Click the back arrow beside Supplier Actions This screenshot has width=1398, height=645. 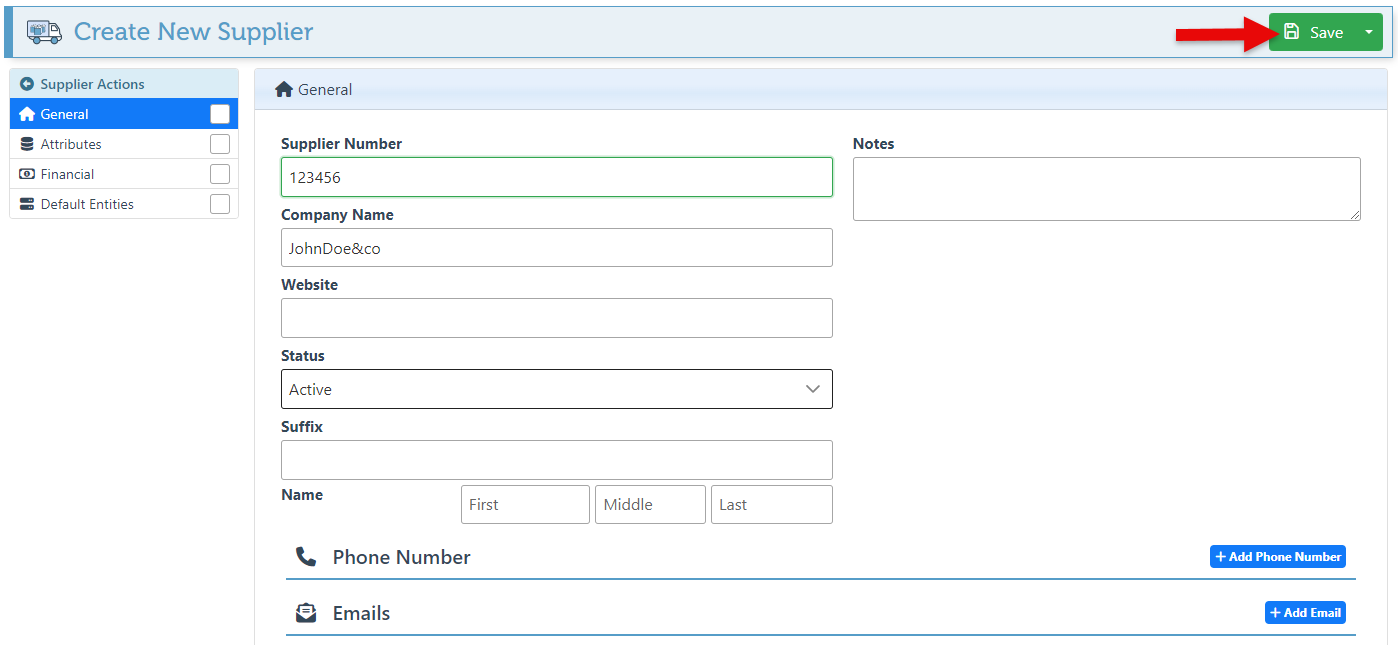27,85
